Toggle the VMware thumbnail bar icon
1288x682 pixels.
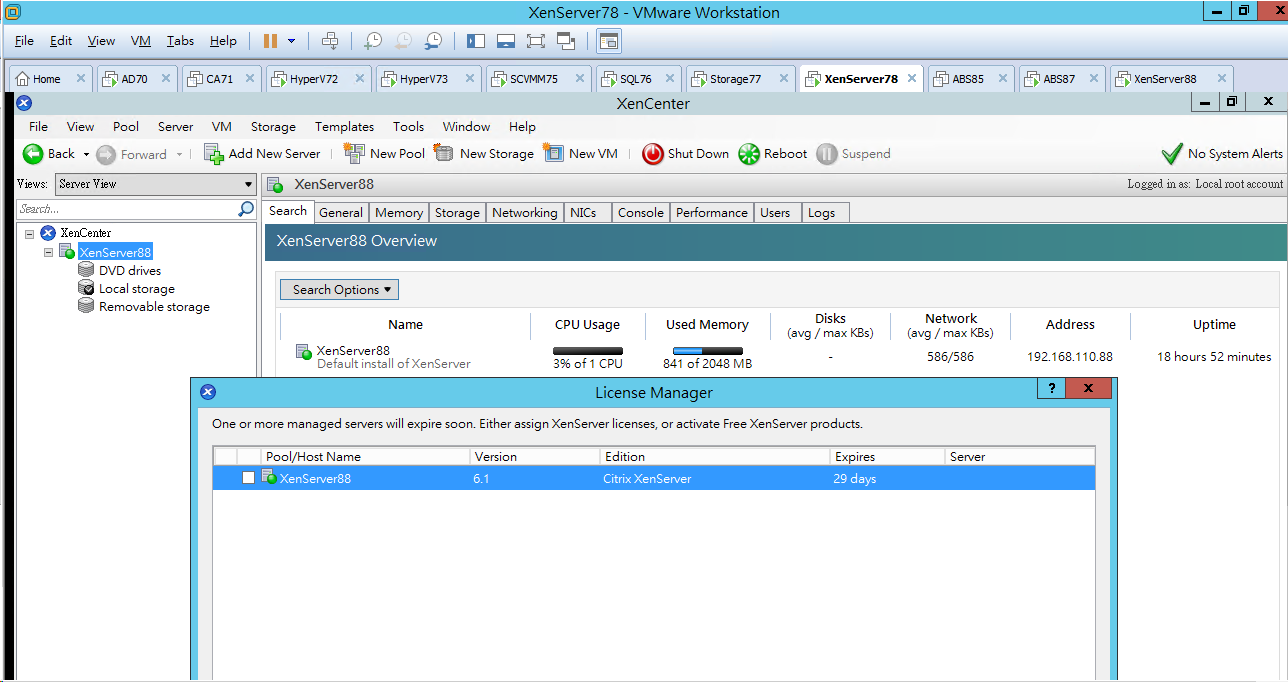point(505,41)
